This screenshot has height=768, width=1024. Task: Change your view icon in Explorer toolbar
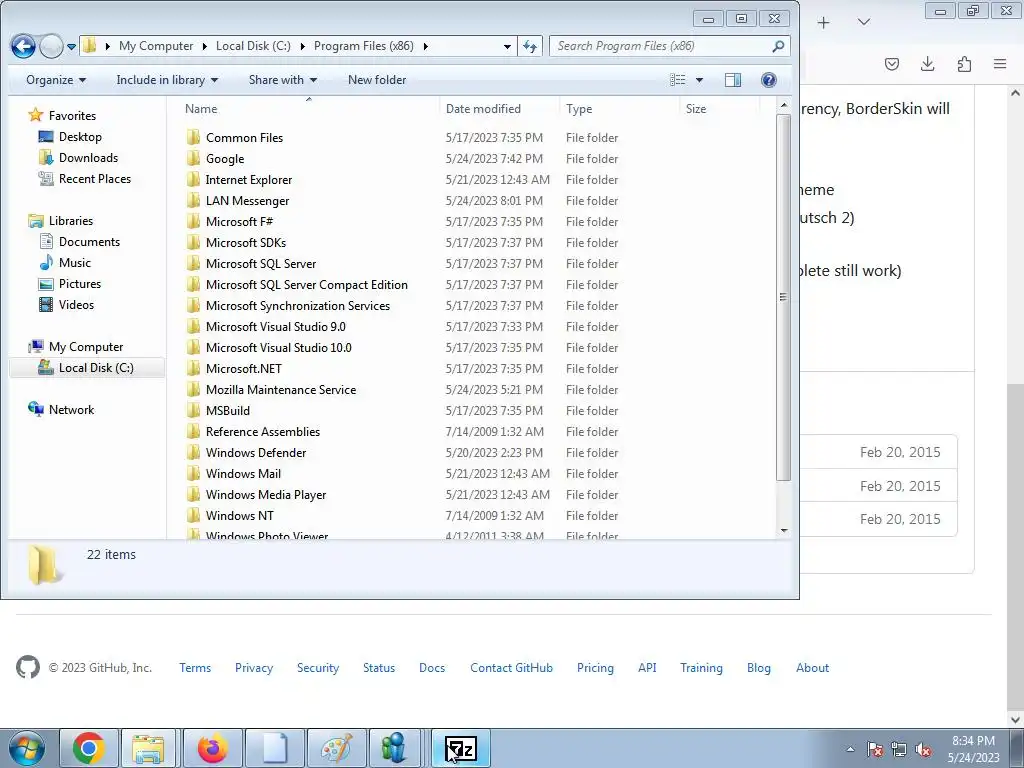678,80
